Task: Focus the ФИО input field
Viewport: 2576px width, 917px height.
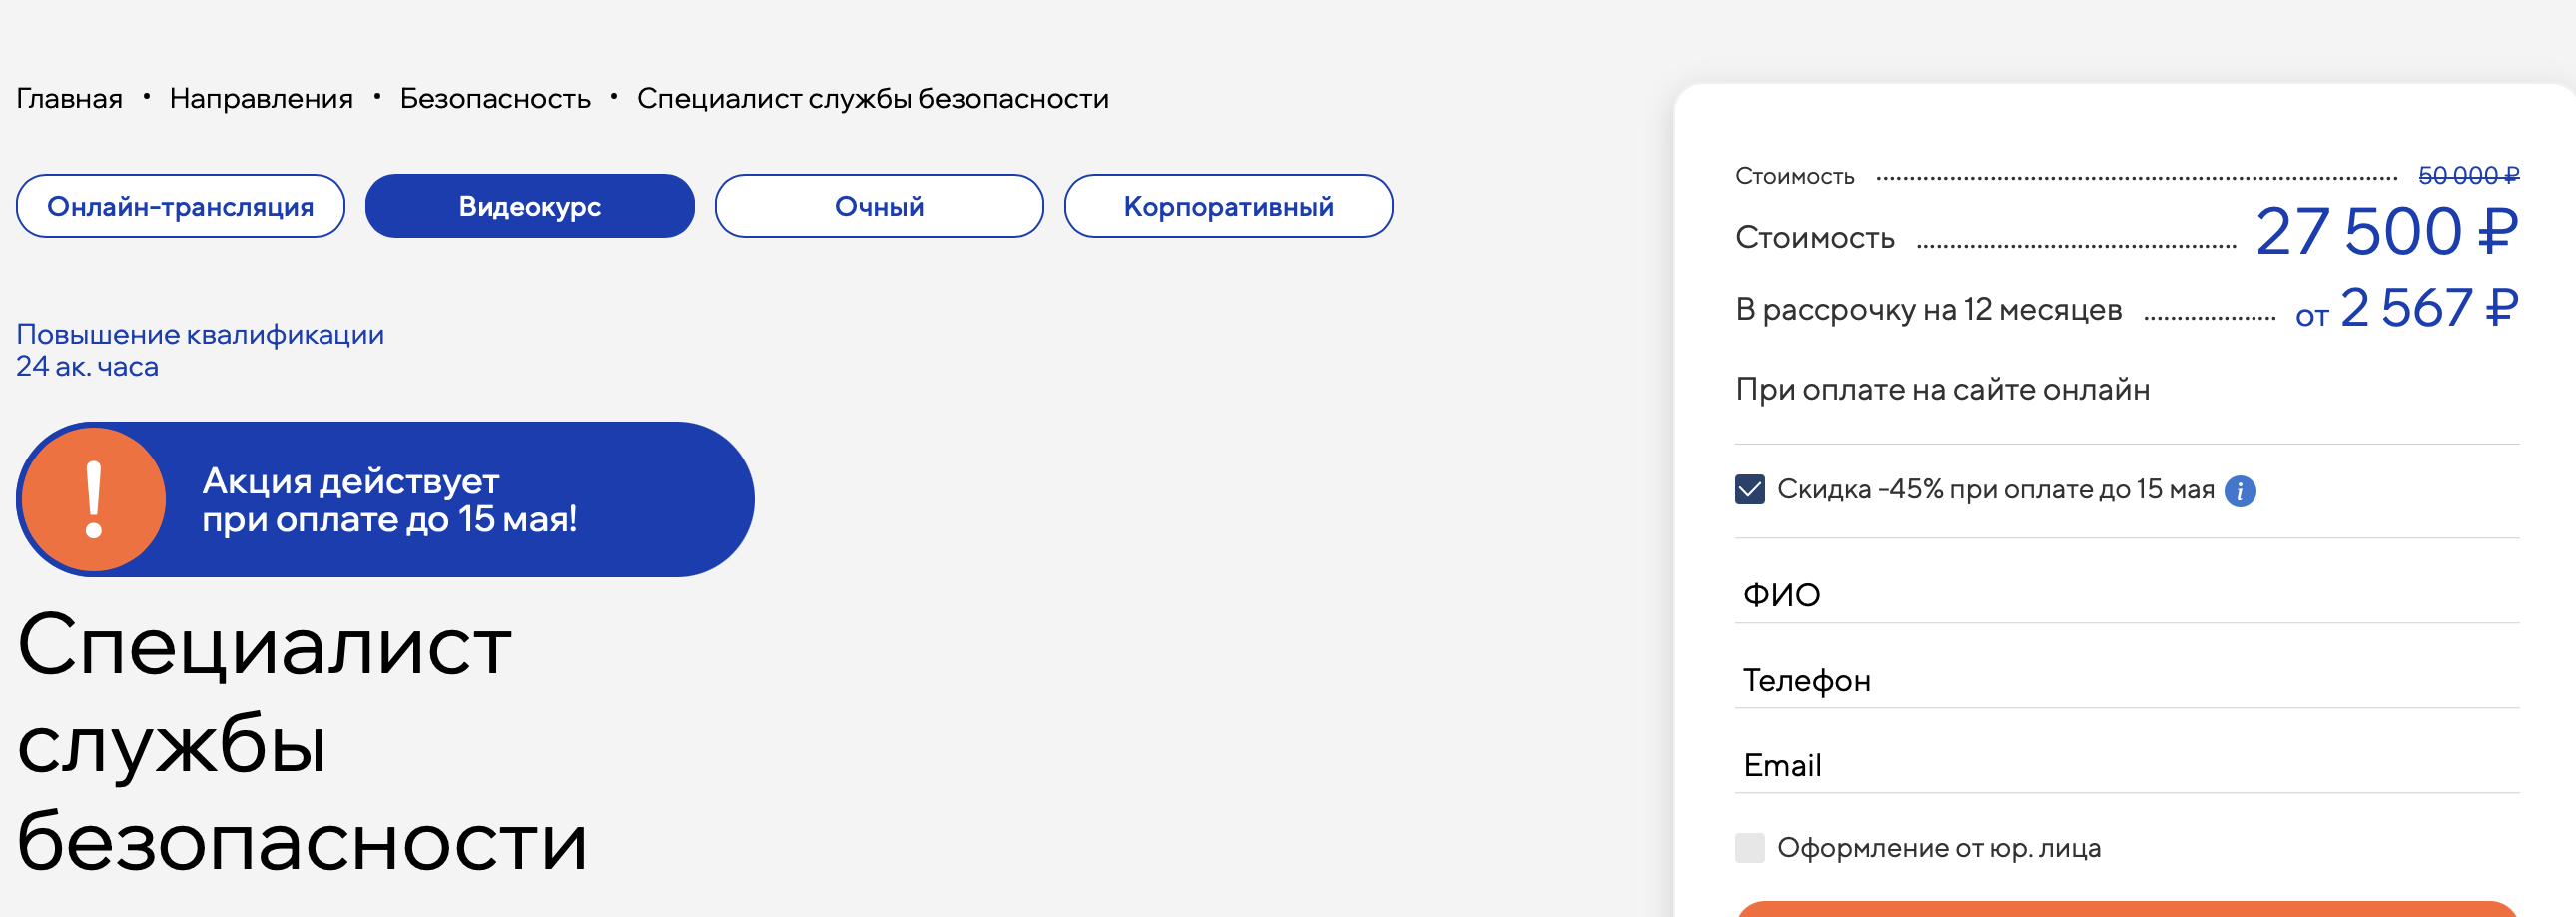Action: coord(2126,595)
